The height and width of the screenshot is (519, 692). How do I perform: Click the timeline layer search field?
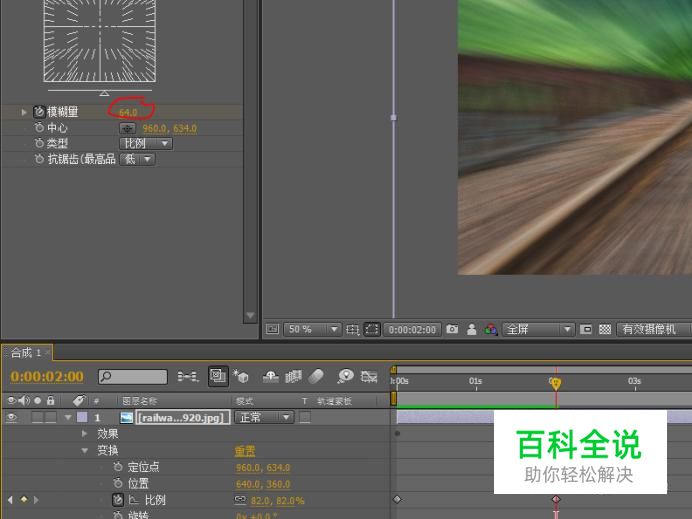coord(133,376)
